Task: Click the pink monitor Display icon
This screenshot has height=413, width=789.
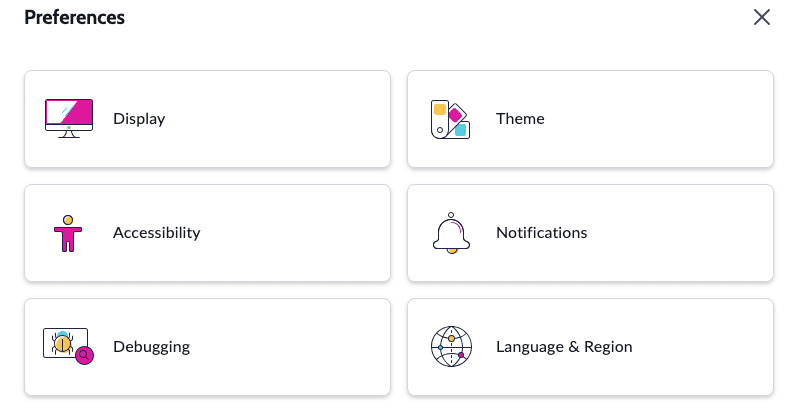Action: [x=69, y=119]
